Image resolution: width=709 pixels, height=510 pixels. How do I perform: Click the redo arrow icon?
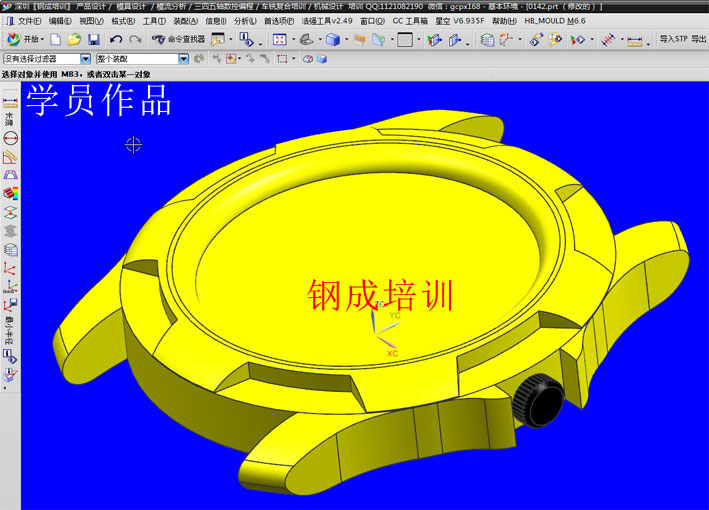(135, 39)
